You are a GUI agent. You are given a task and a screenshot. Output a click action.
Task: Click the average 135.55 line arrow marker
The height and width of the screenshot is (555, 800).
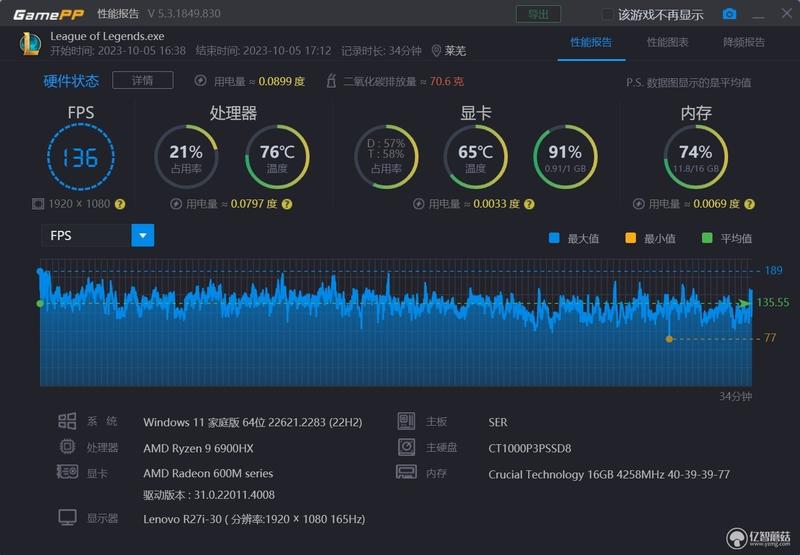(745, 303)
